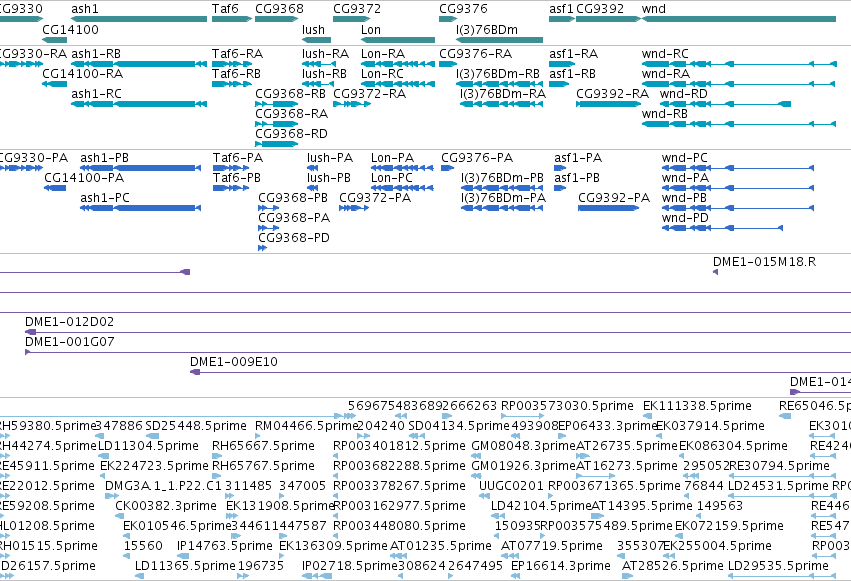
Task: Select the DME1-009E10 clone label
Action: (234, 363)
